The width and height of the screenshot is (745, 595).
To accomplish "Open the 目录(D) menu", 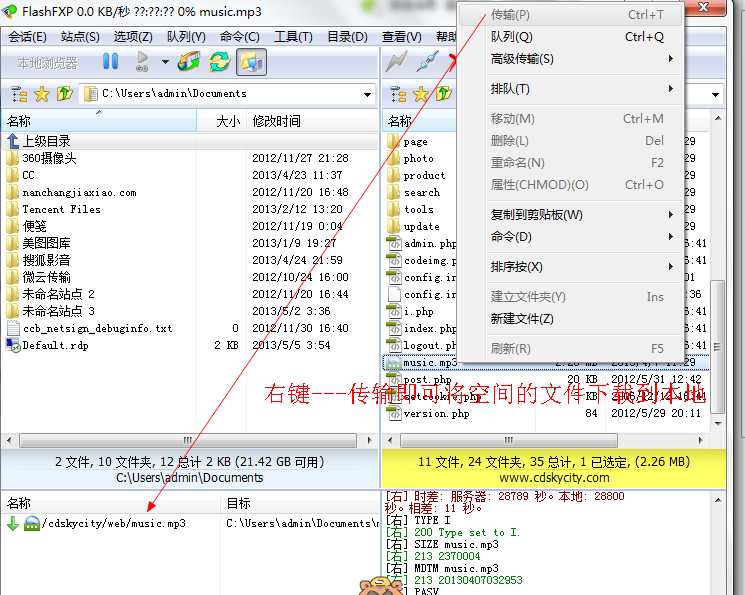I will pos(347,37).
